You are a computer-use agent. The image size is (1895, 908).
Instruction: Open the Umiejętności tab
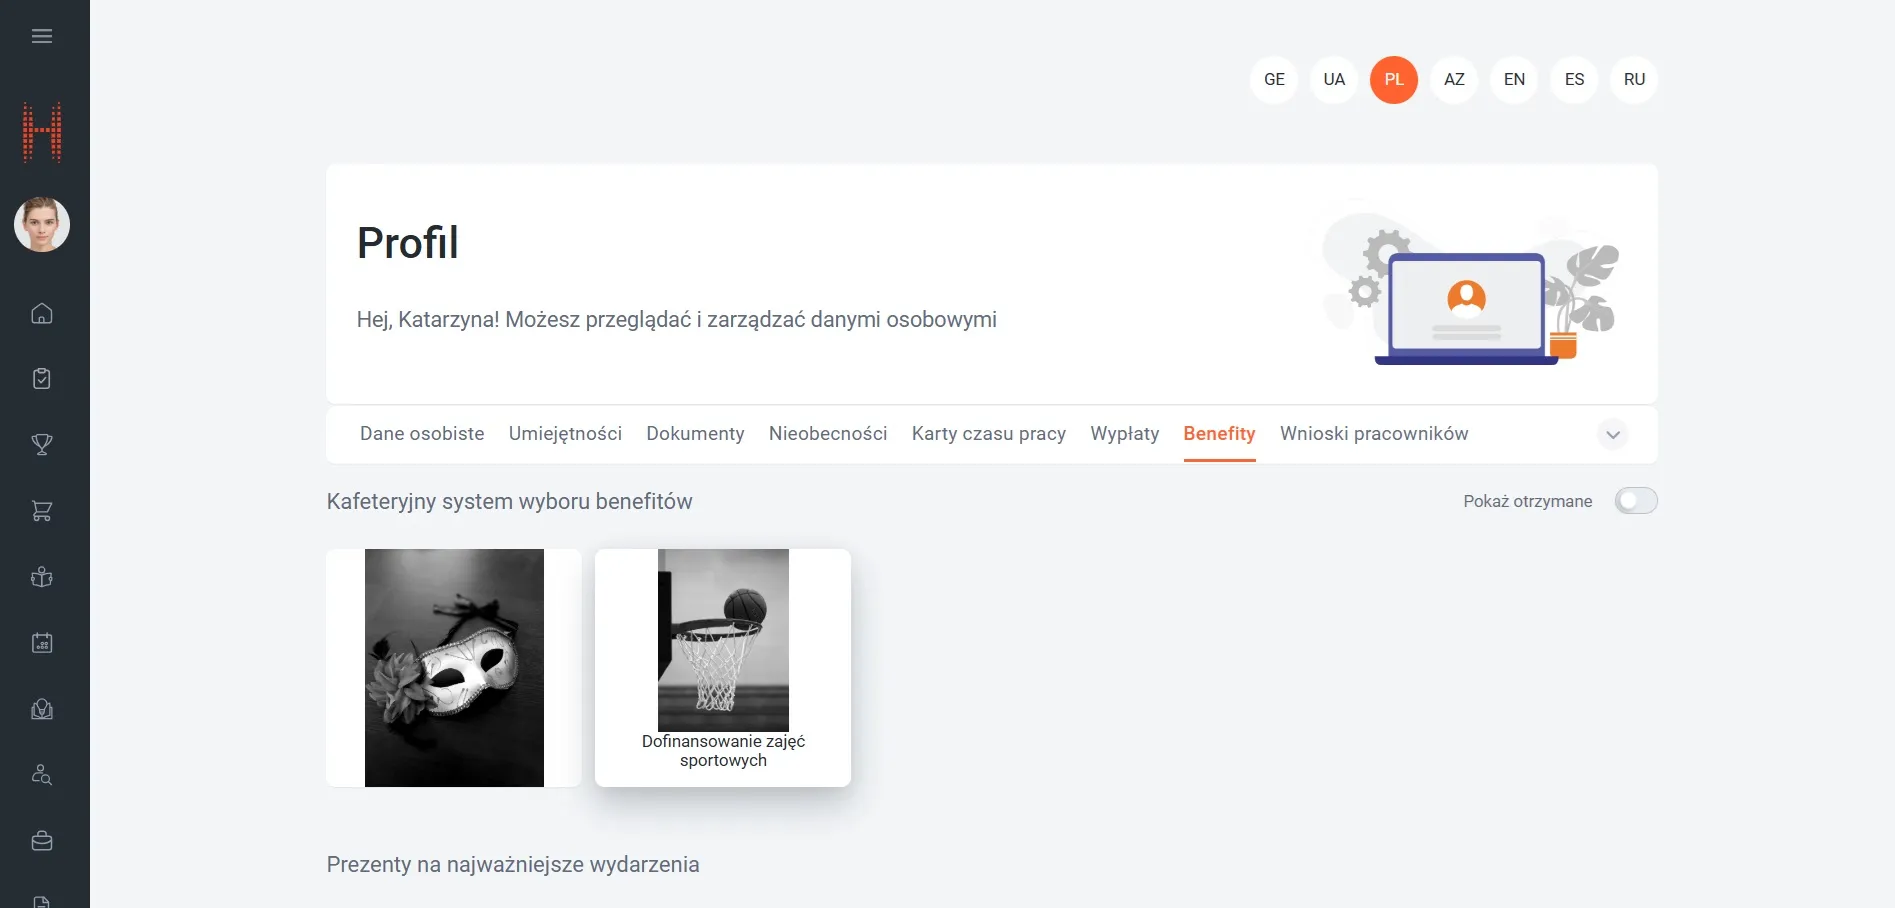[x=565, y=434]
